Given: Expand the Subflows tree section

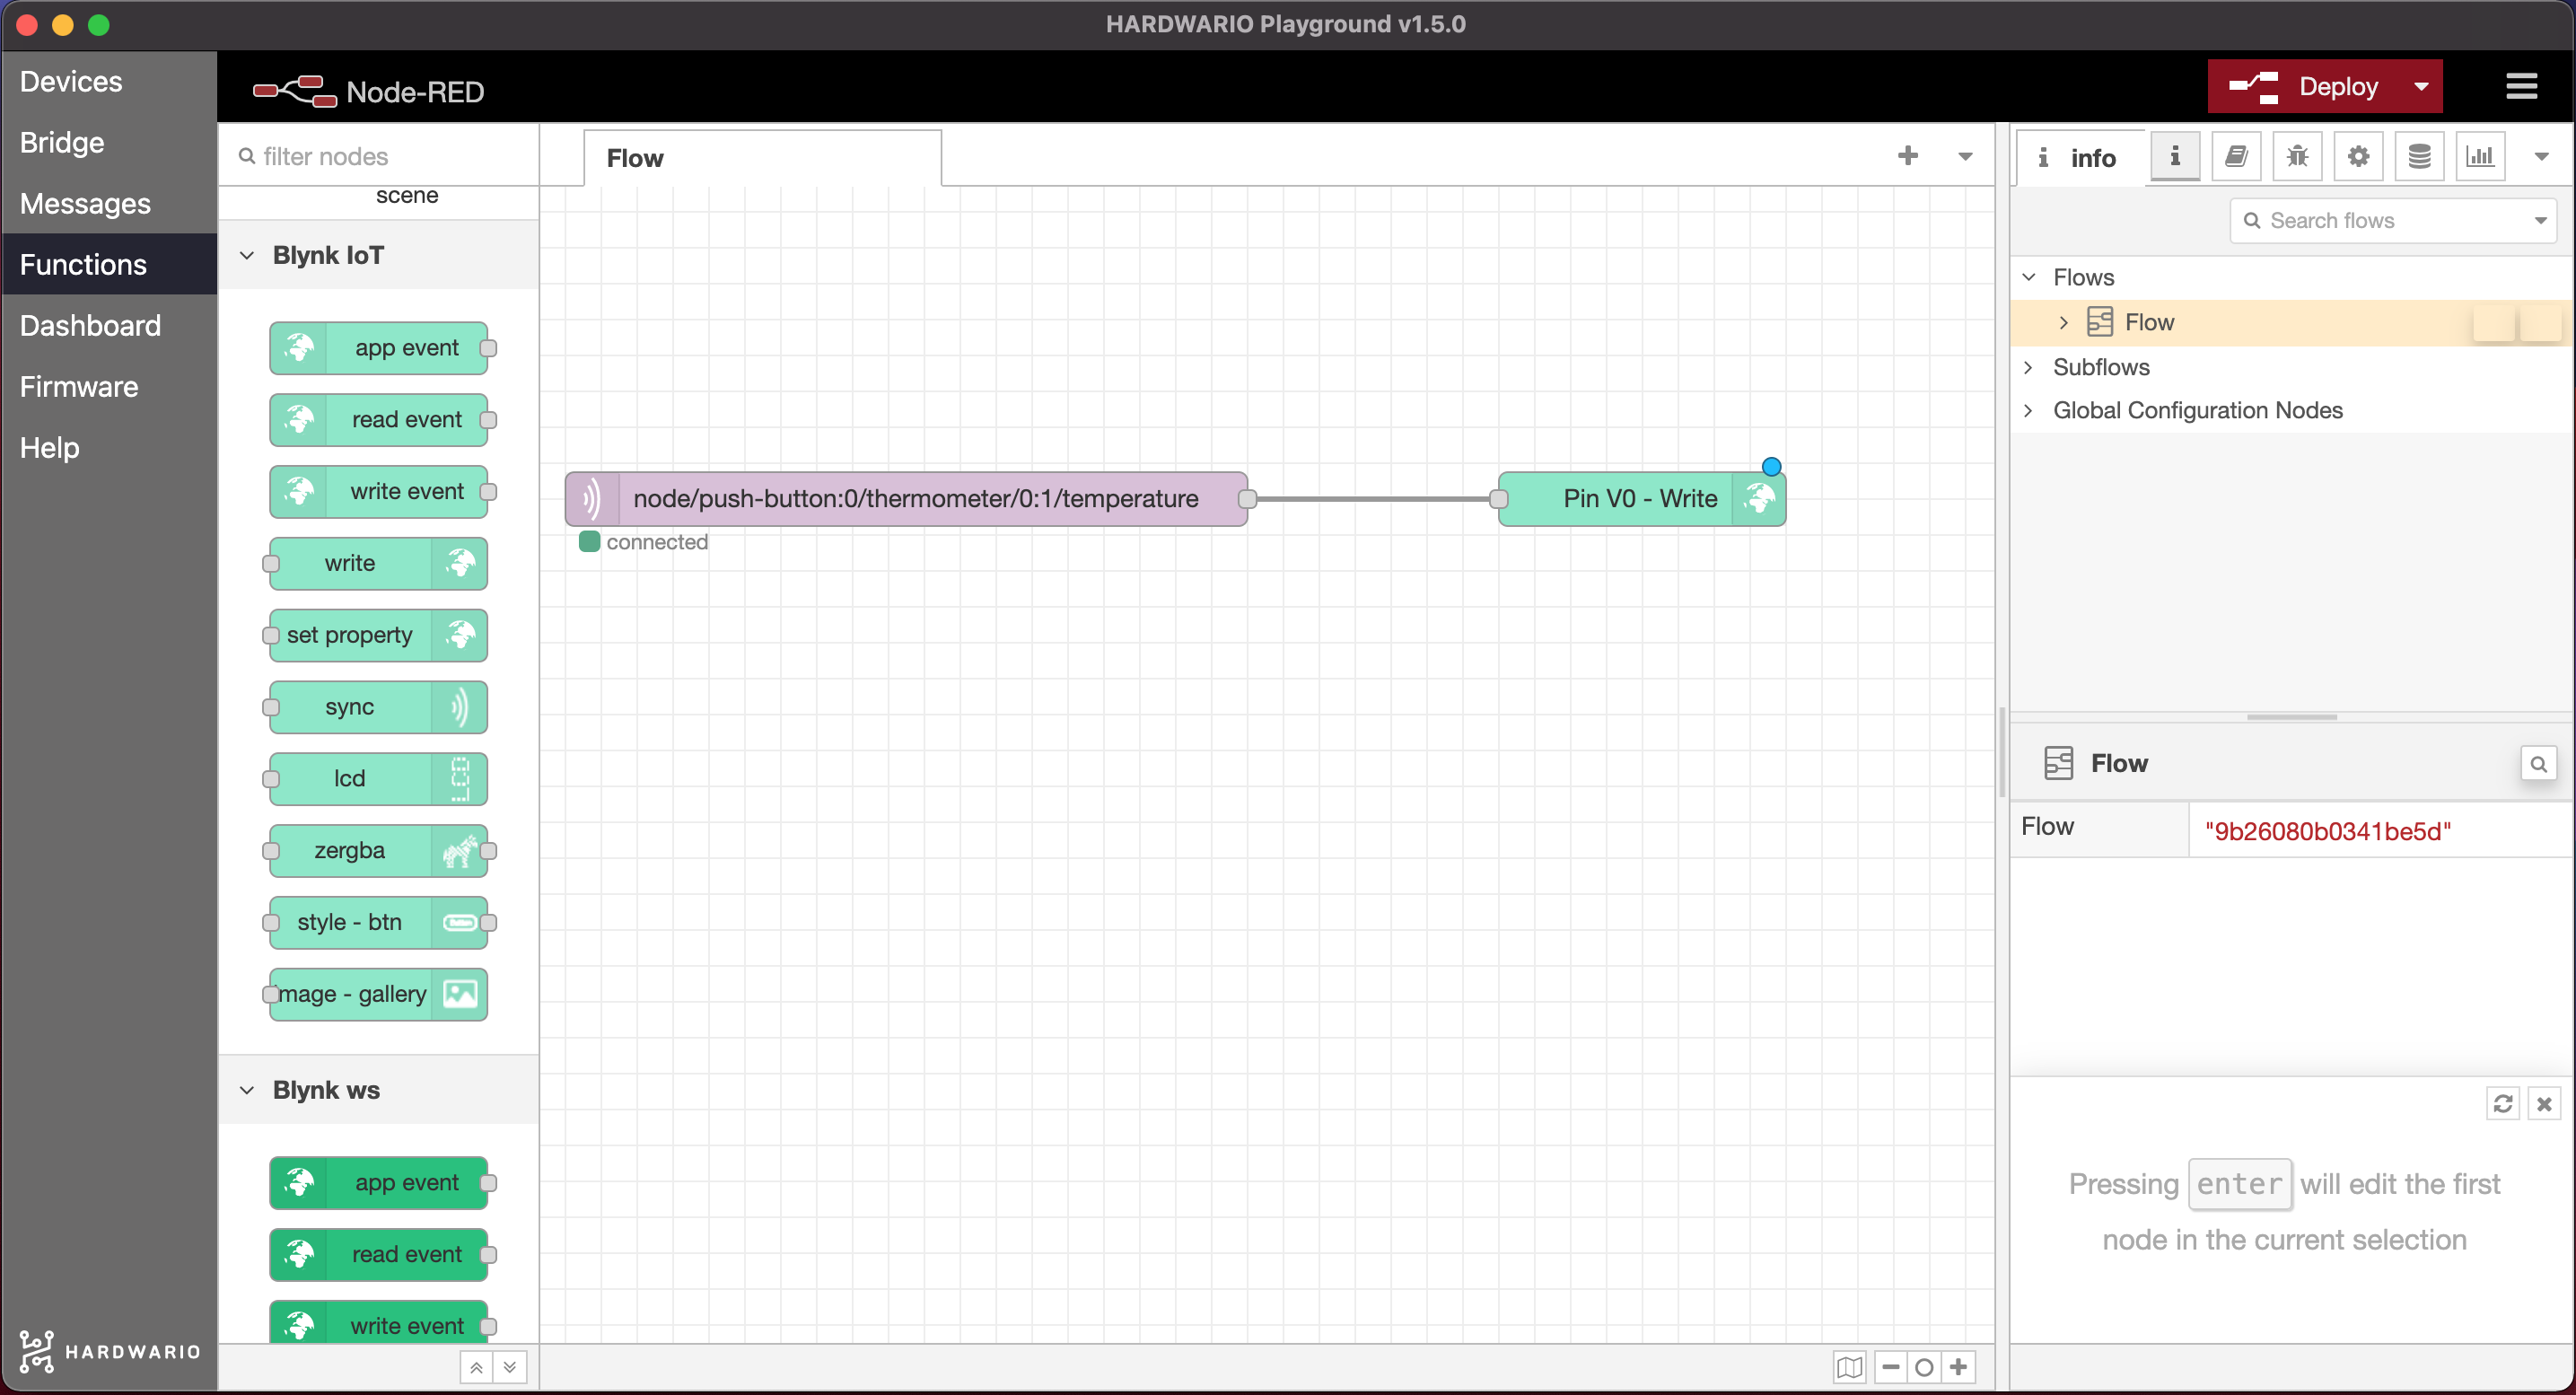Looking at the screenshot, I should pos(2029,367).
